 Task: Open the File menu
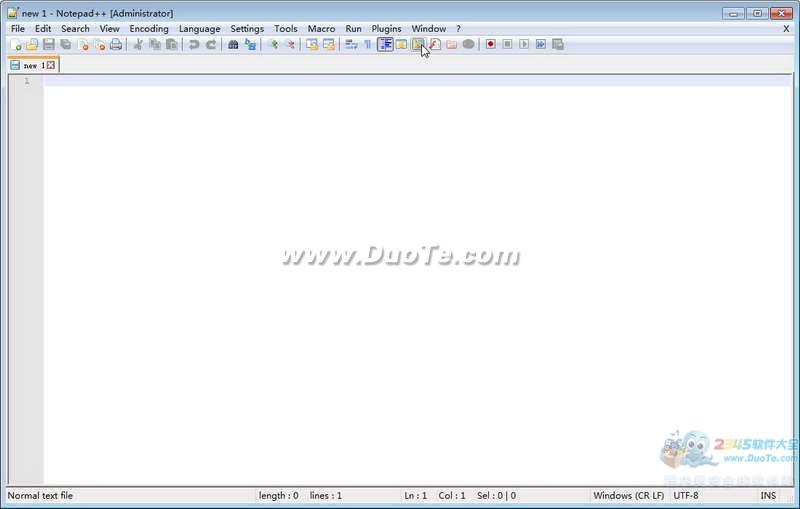tap(18, 29)
